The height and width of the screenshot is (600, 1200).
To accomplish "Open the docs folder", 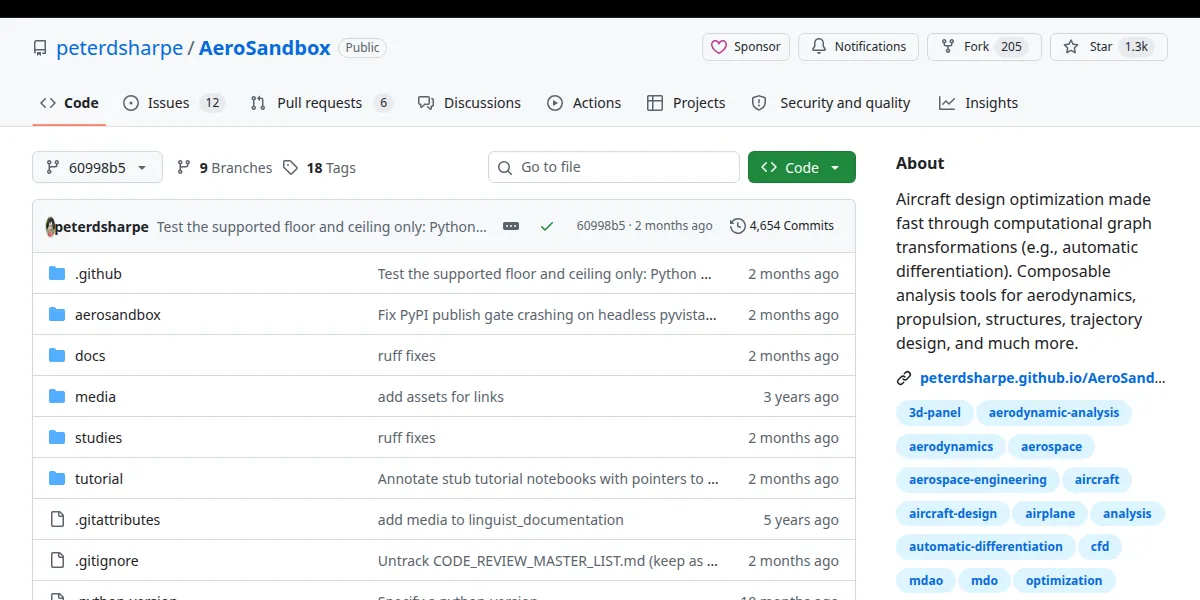I will [90, 356].
